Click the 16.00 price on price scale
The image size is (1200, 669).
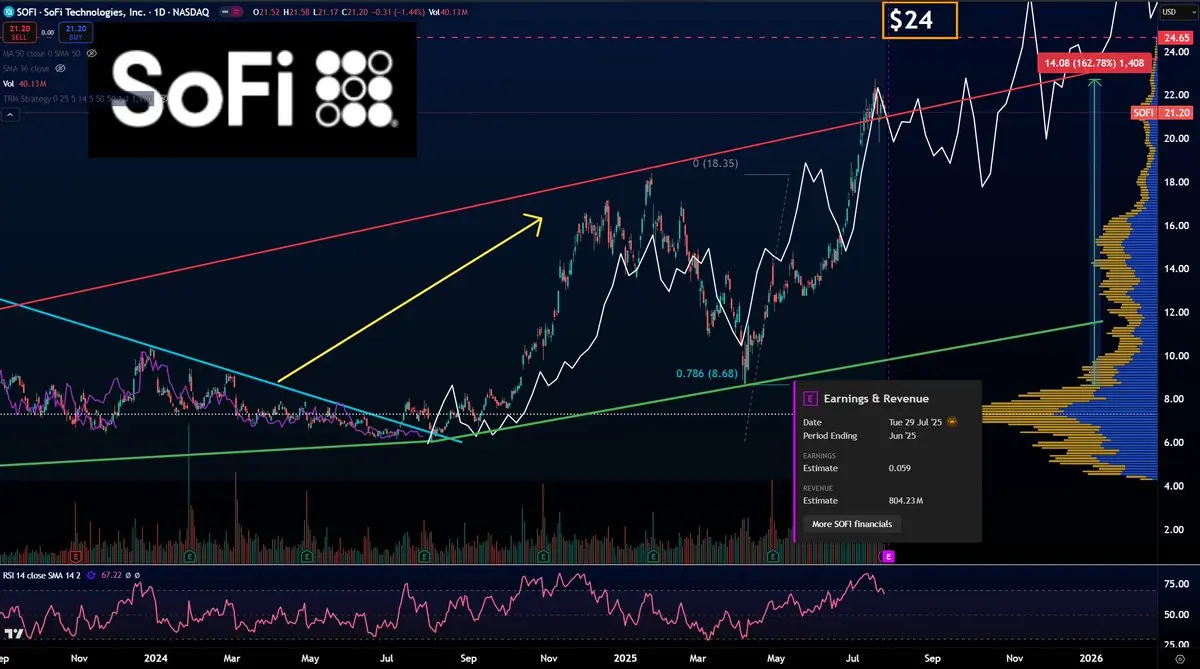pyautogui.click(x=1175, y=226)
